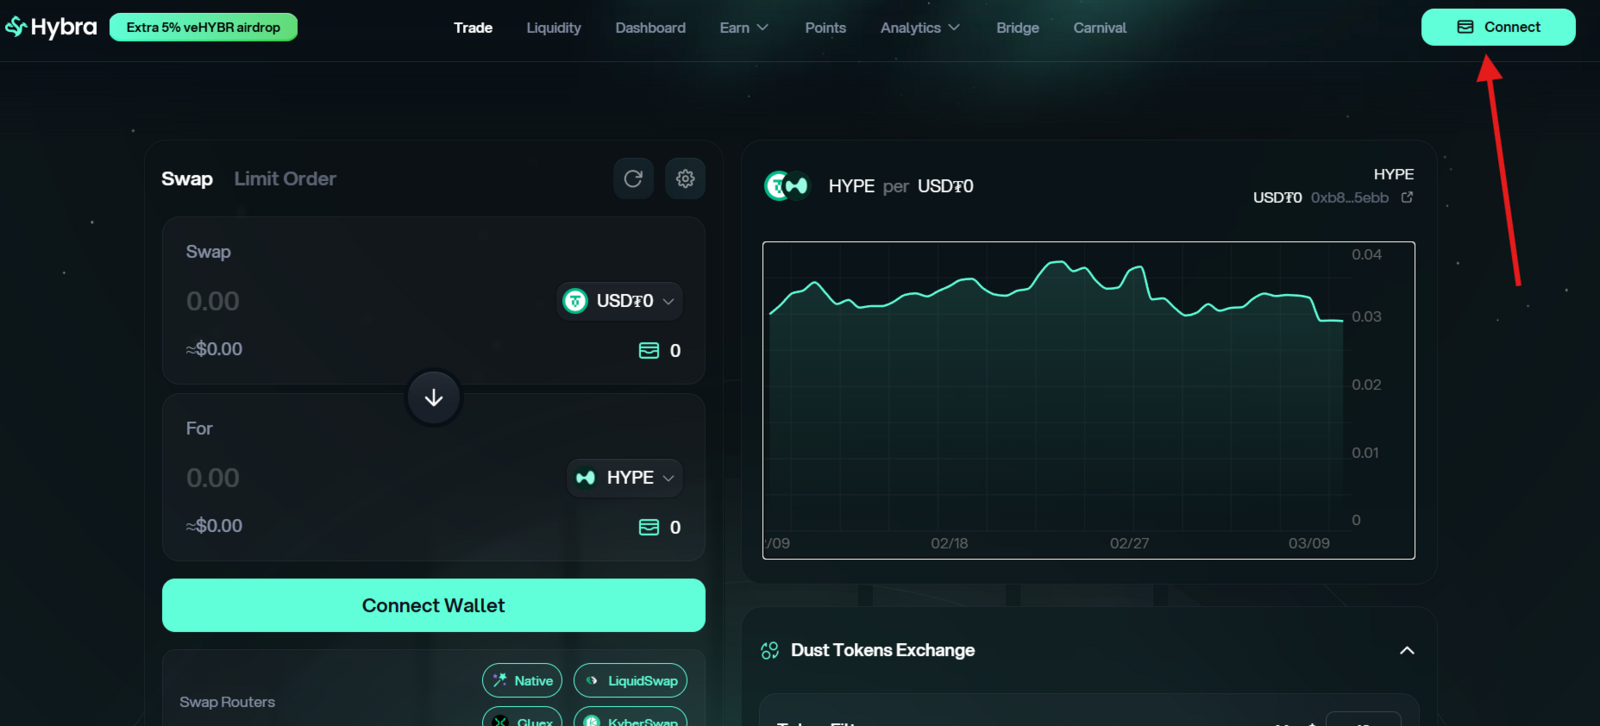Click contract address 0xb8...5ebb
1600x726 pixels.
[x=1350, y=198]
